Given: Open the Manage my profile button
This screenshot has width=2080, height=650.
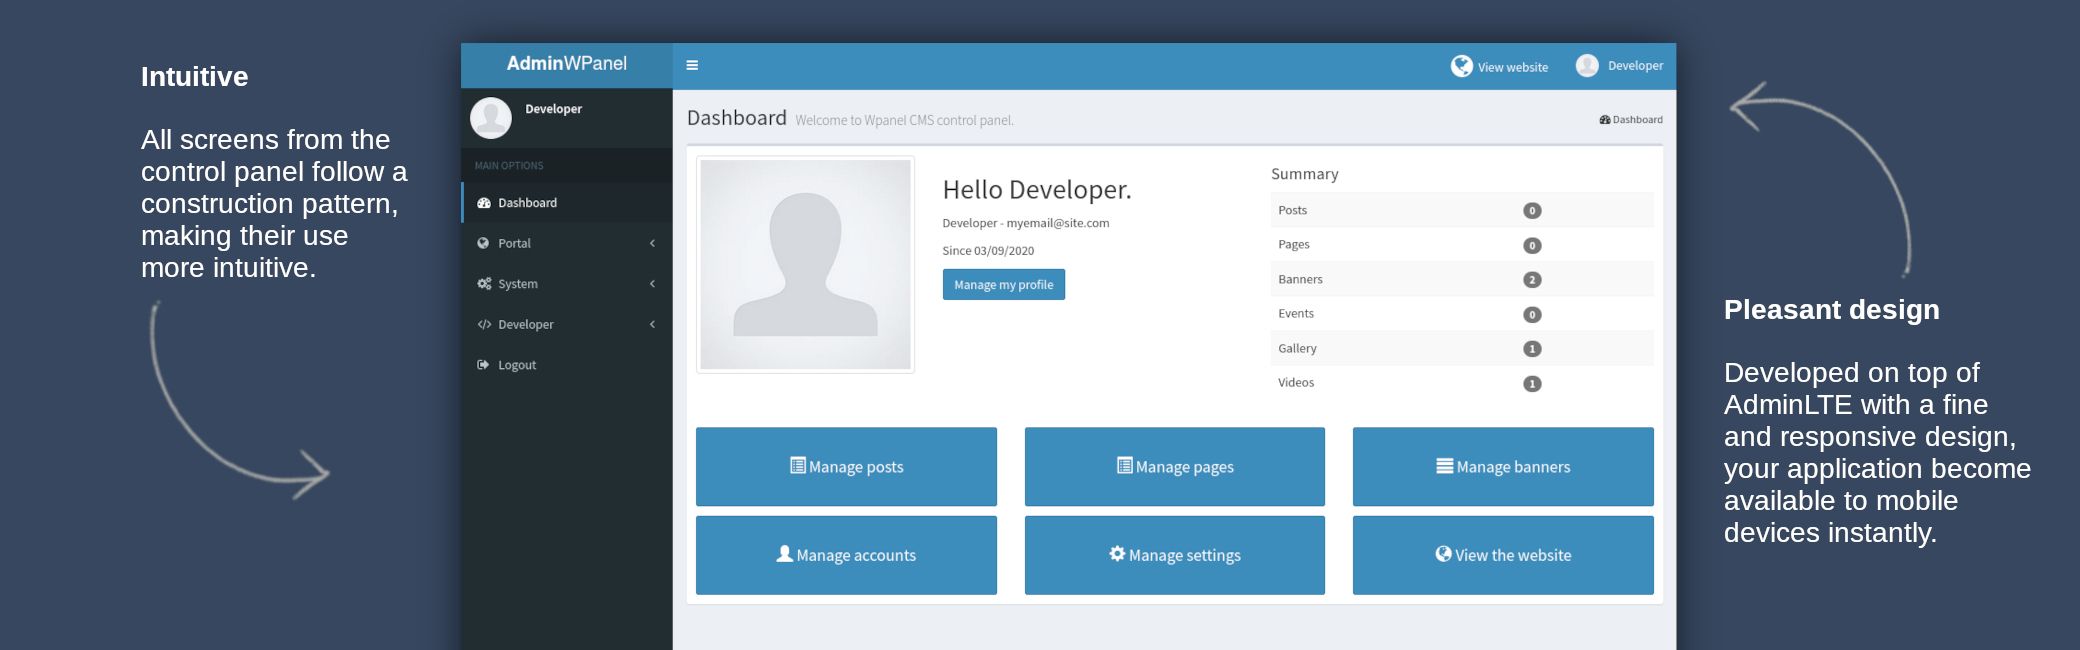Looking at the screenshot, I should [1003, 285].
